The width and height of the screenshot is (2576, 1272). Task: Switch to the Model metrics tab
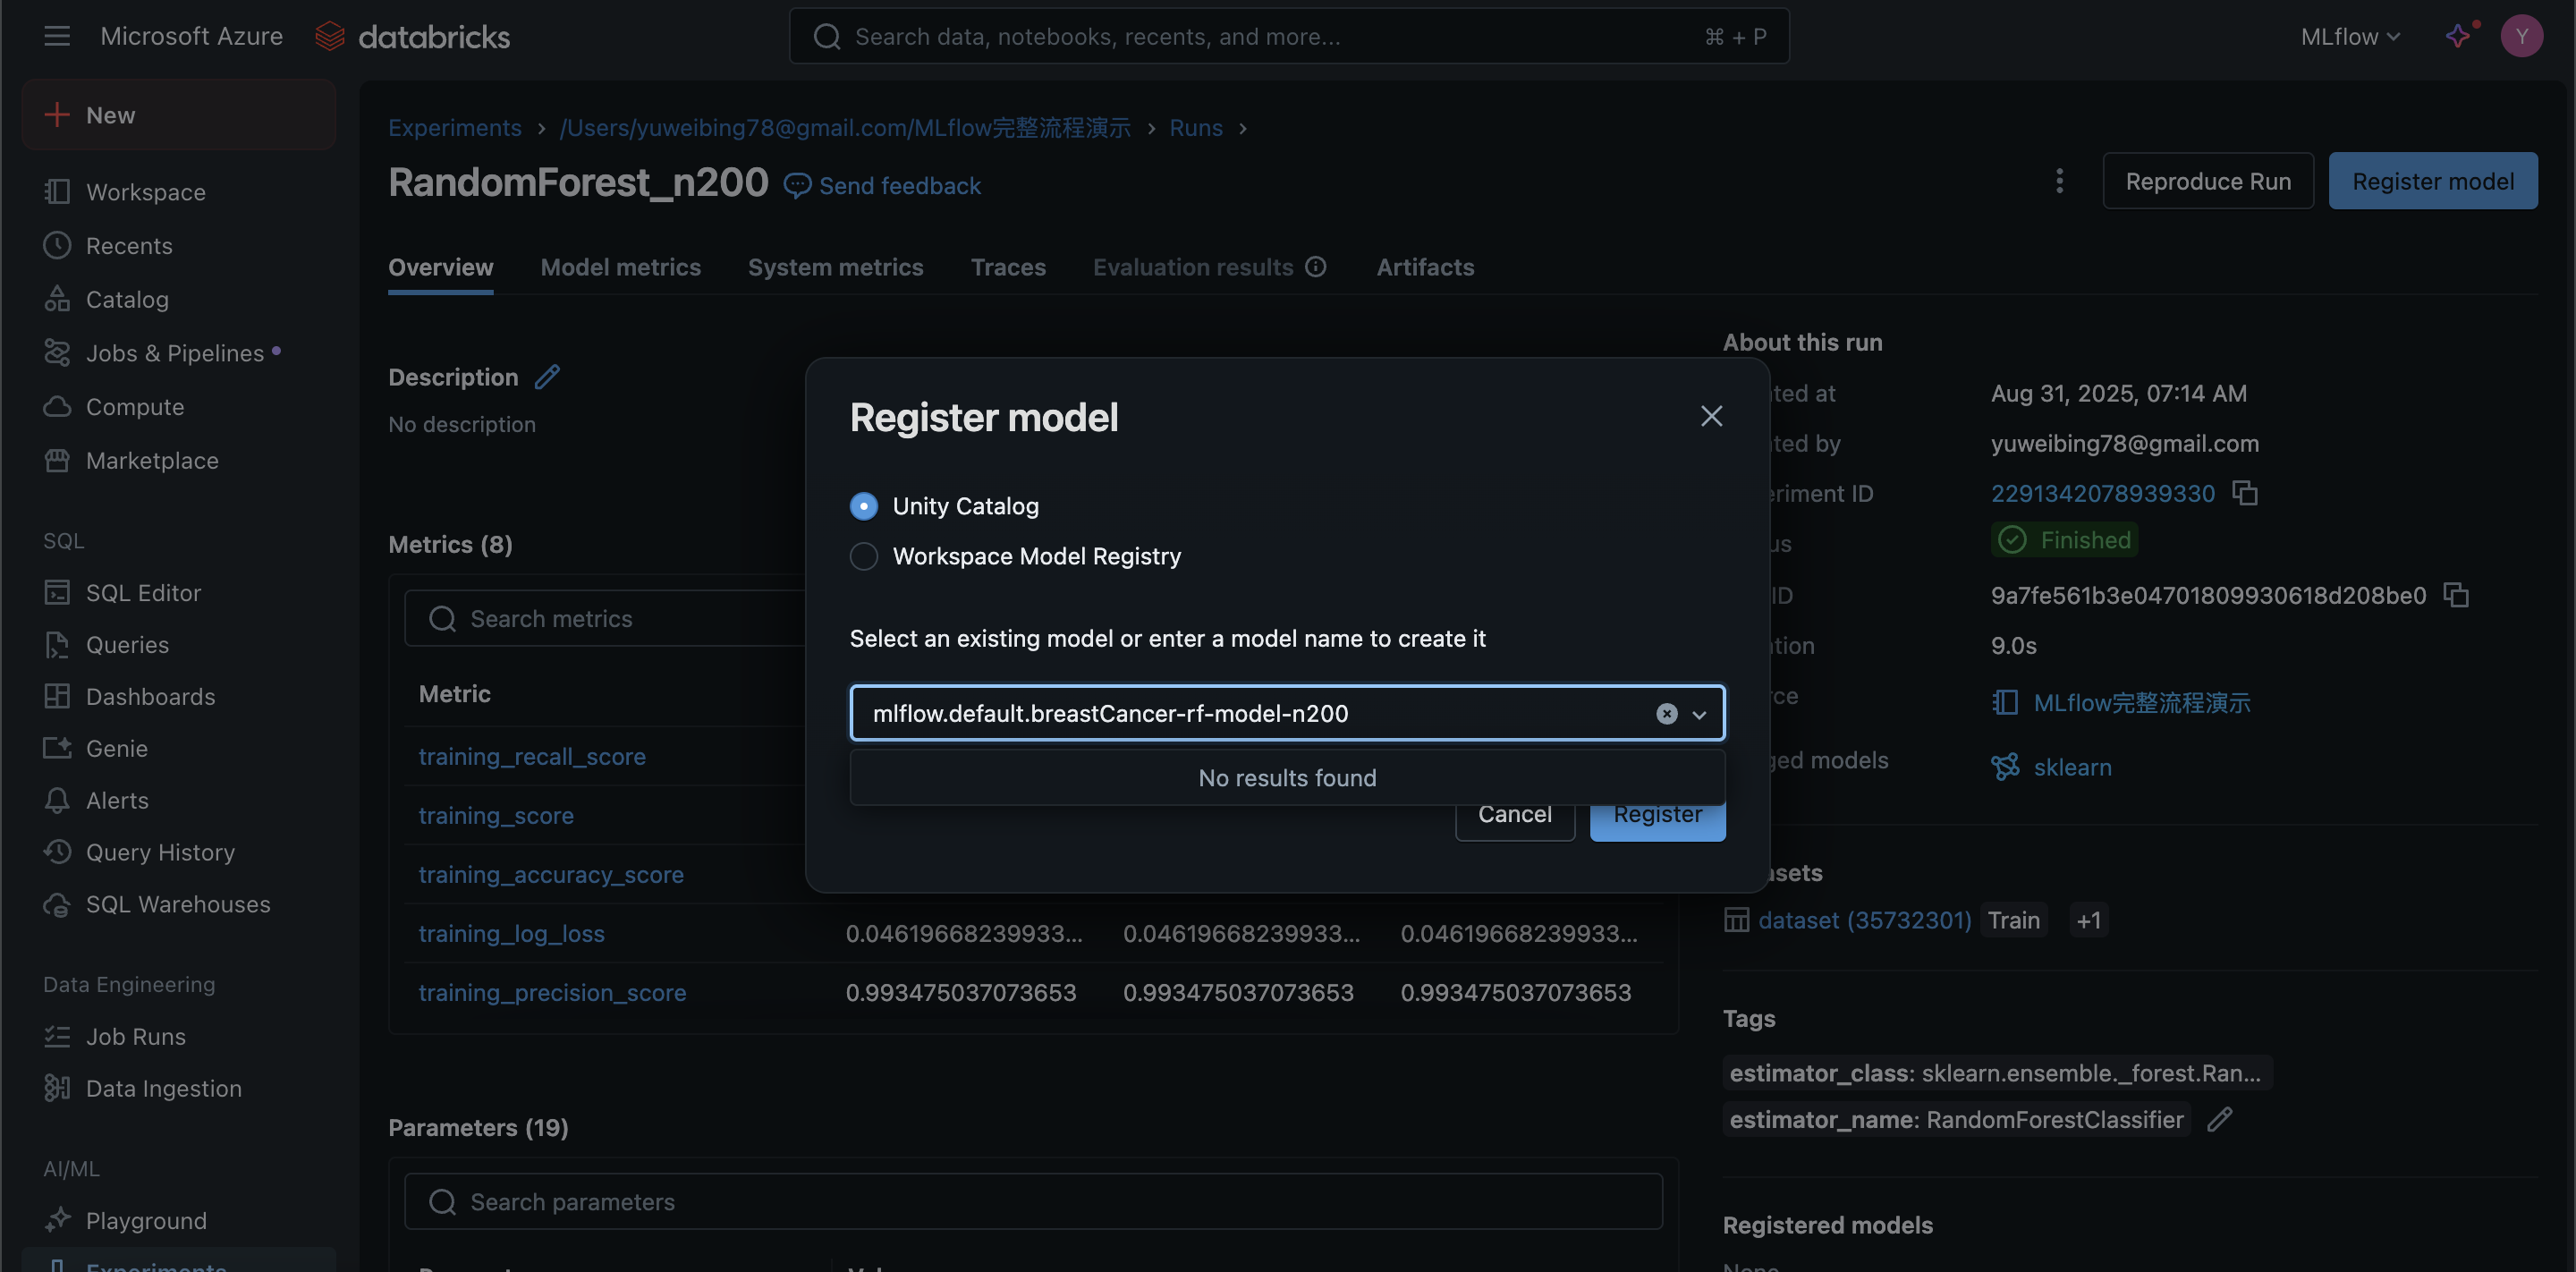[621, 267]
